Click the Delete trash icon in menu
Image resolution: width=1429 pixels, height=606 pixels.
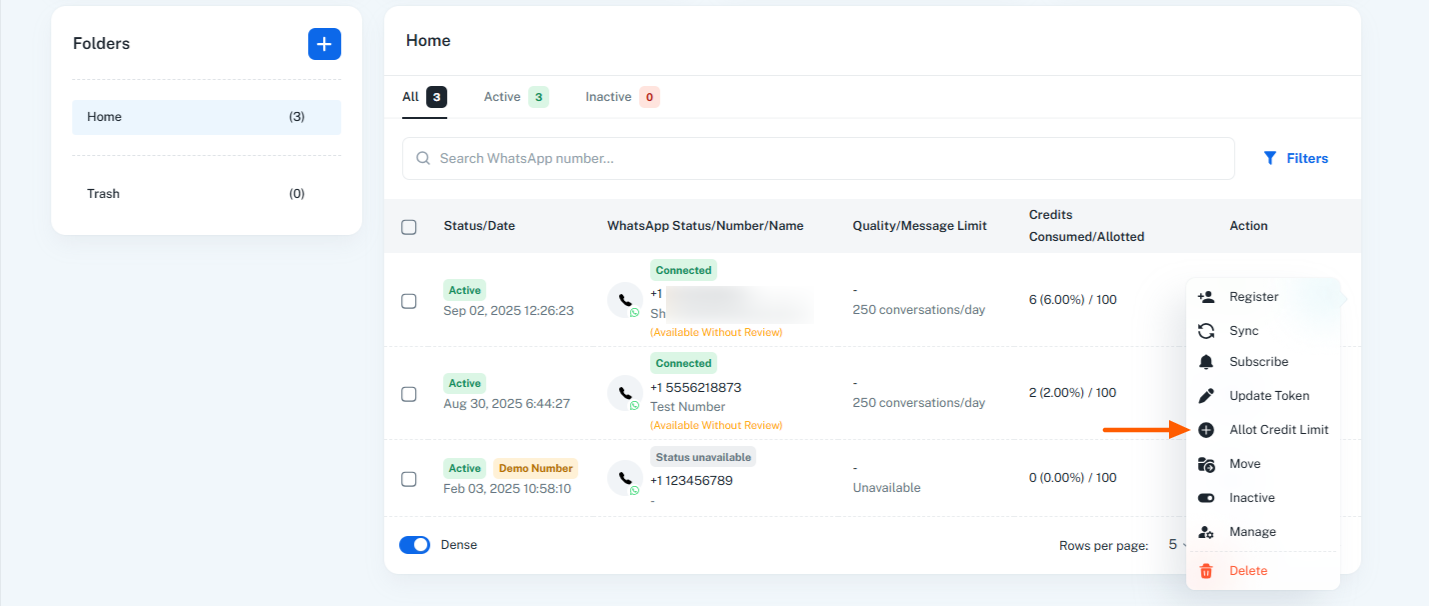[1206, 571]
